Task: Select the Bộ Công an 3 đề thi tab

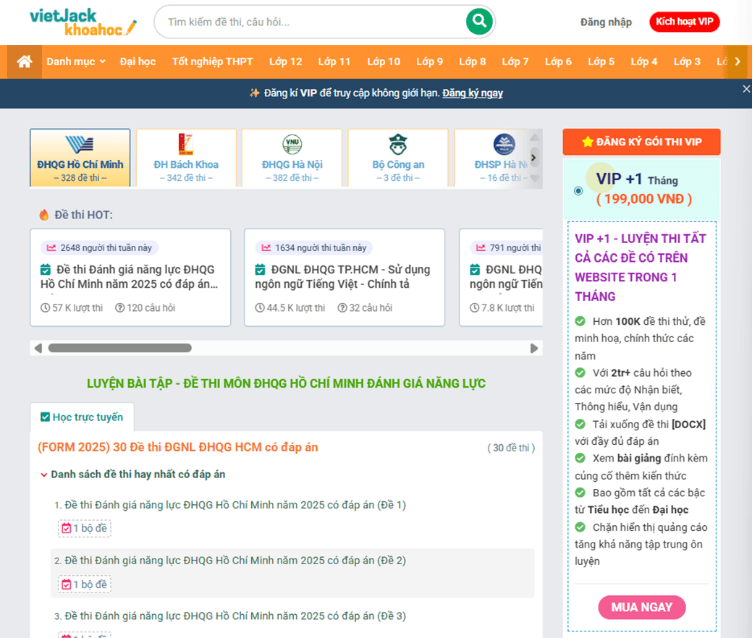Action: (398, 157)
